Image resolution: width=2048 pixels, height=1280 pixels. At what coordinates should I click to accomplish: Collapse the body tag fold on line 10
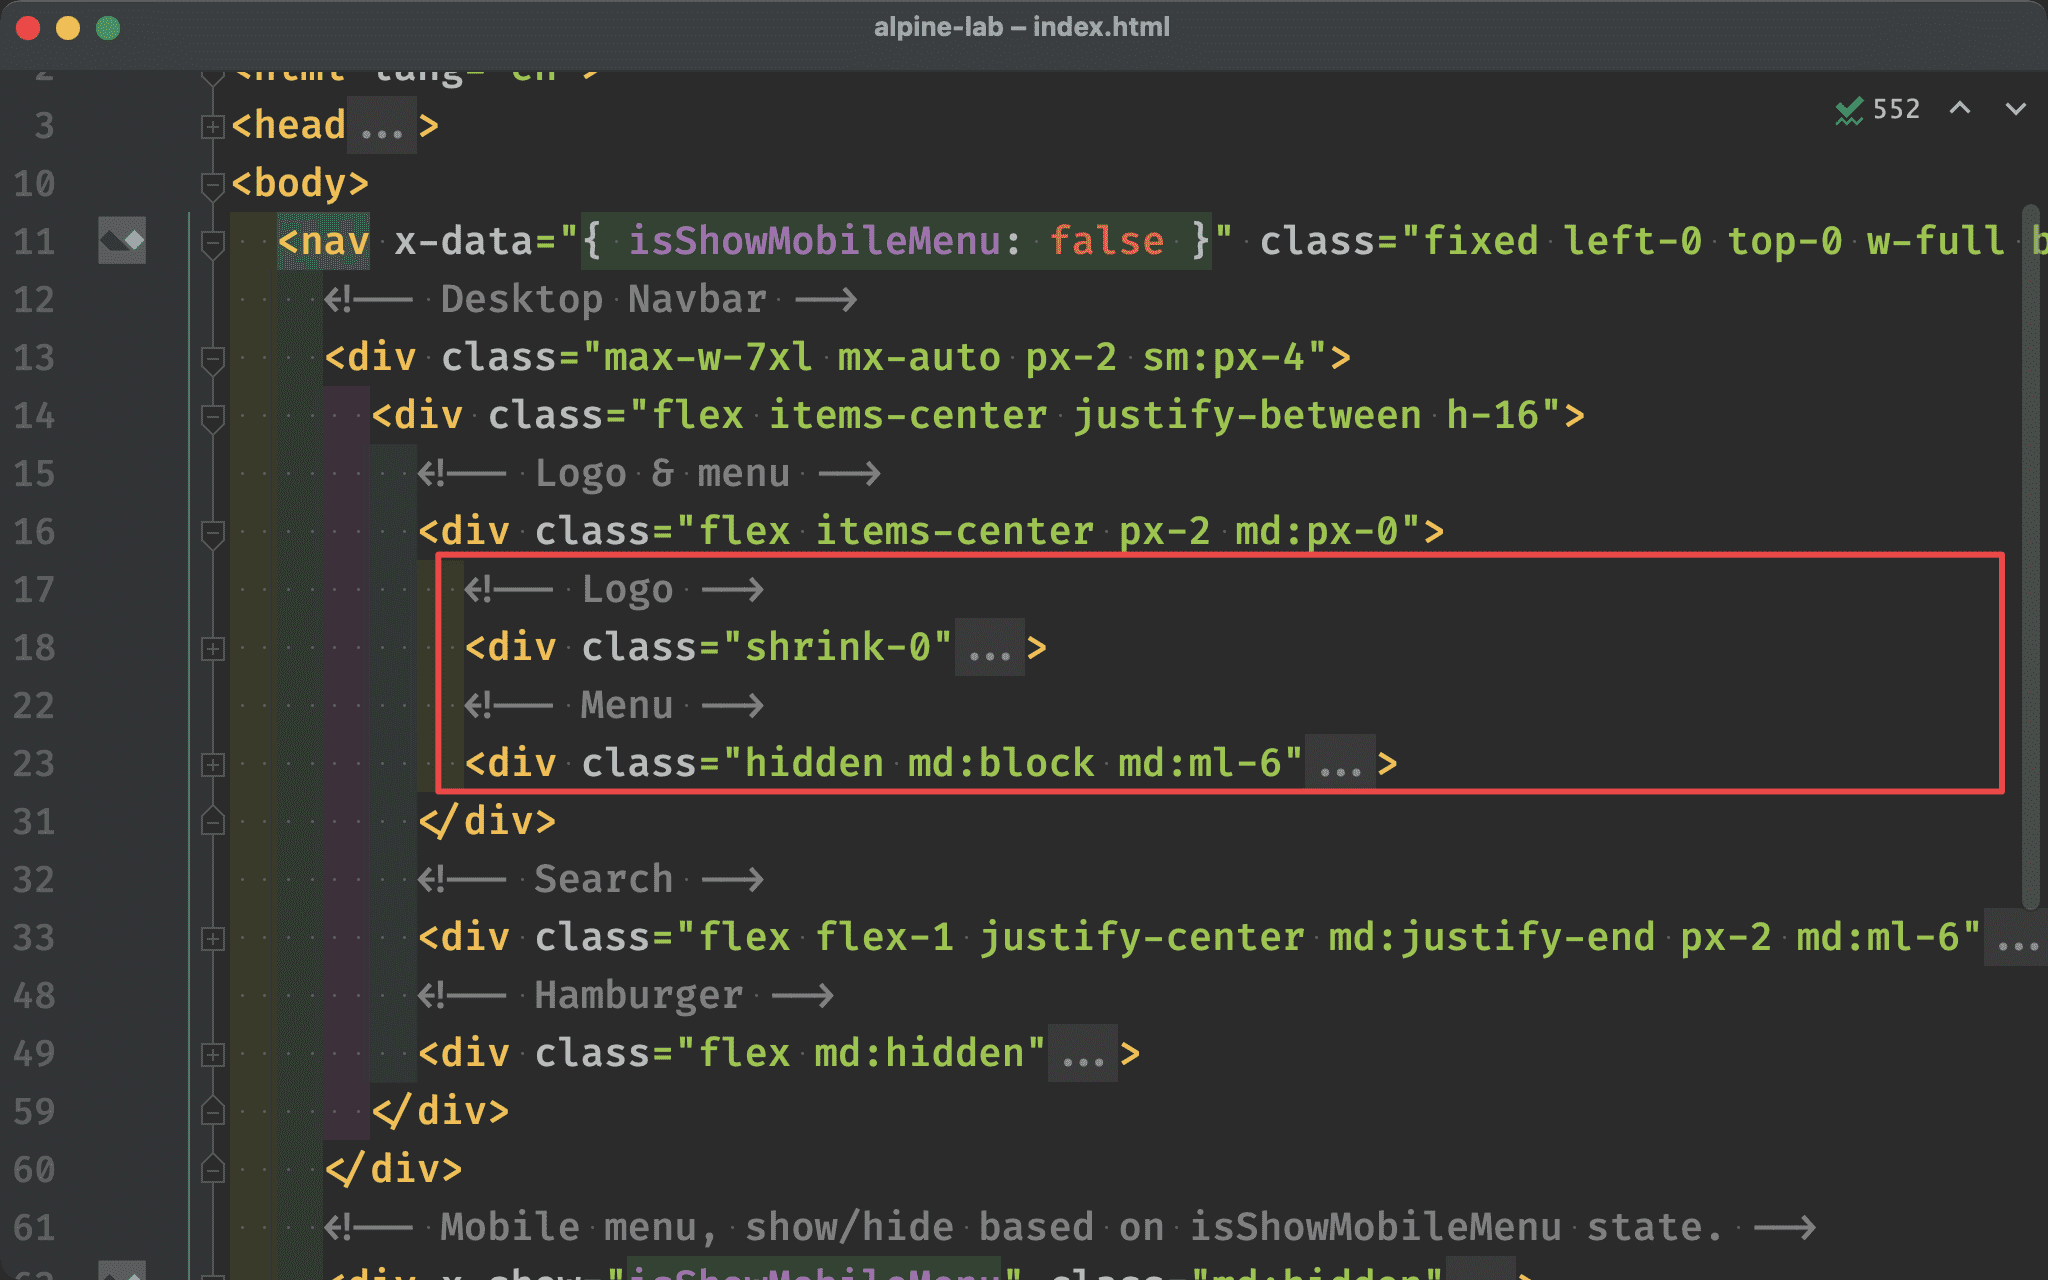(x=212, y=185)
